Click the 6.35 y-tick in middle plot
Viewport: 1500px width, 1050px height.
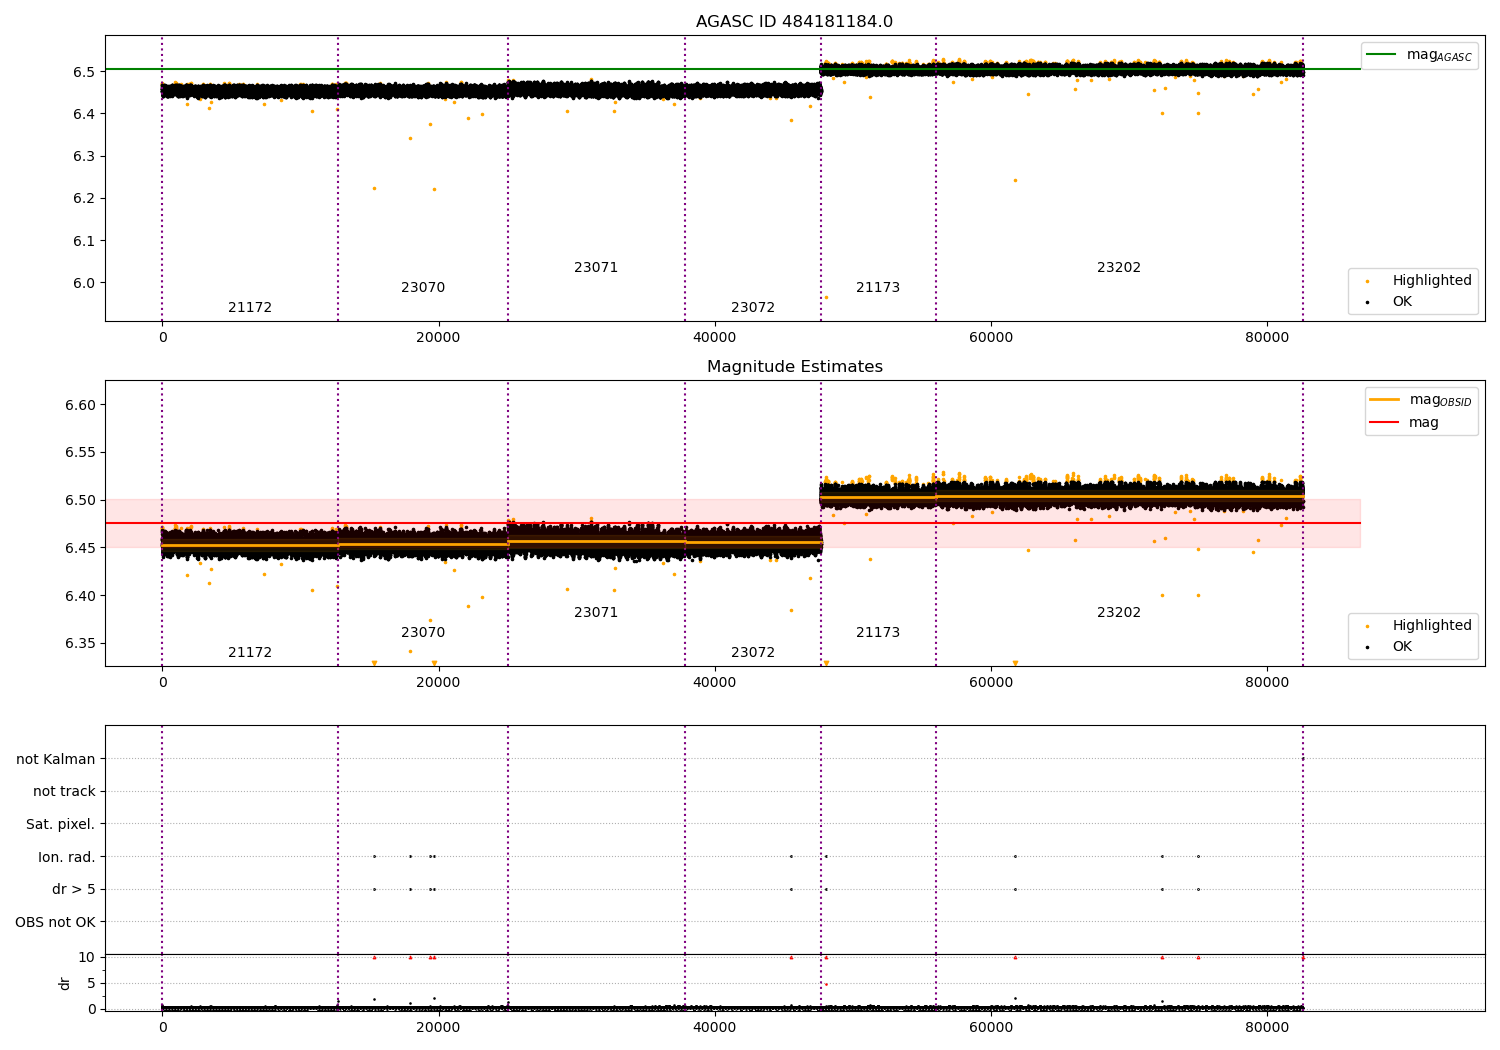click(80, 644)
